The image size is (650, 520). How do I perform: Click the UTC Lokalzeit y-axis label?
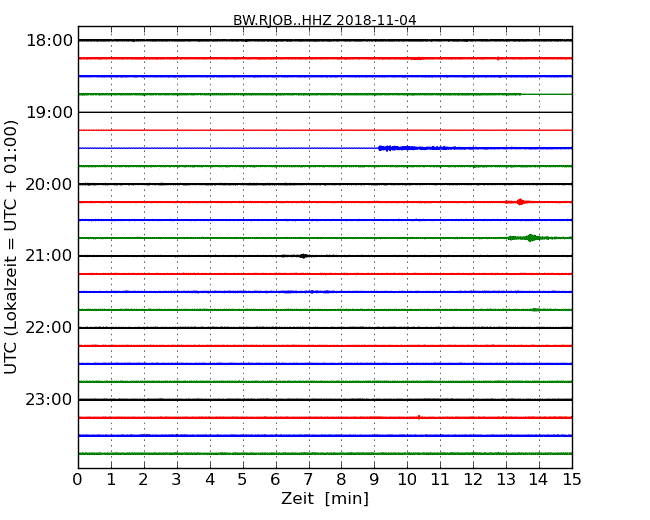[x=10, y=247]
